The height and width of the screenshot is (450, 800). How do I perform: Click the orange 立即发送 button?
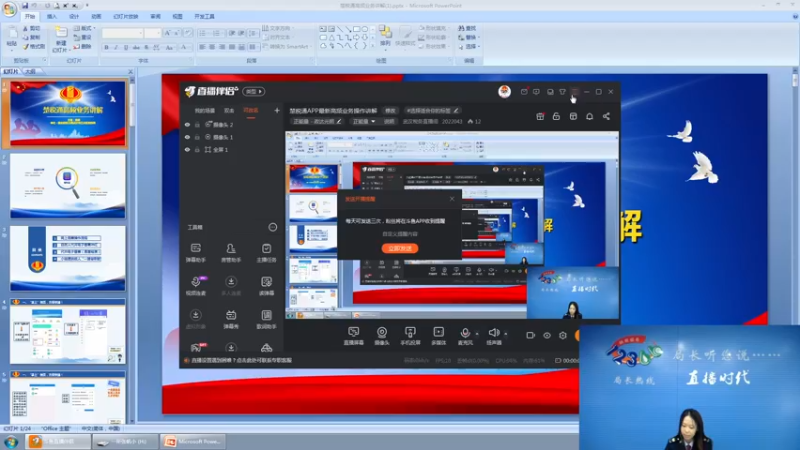click(400, 248)
